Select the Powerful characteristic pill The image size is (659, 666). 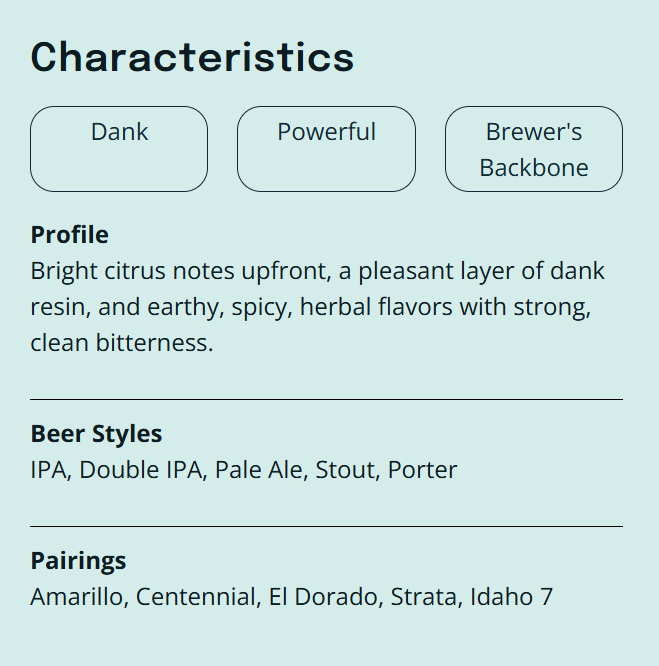(326, 148)
